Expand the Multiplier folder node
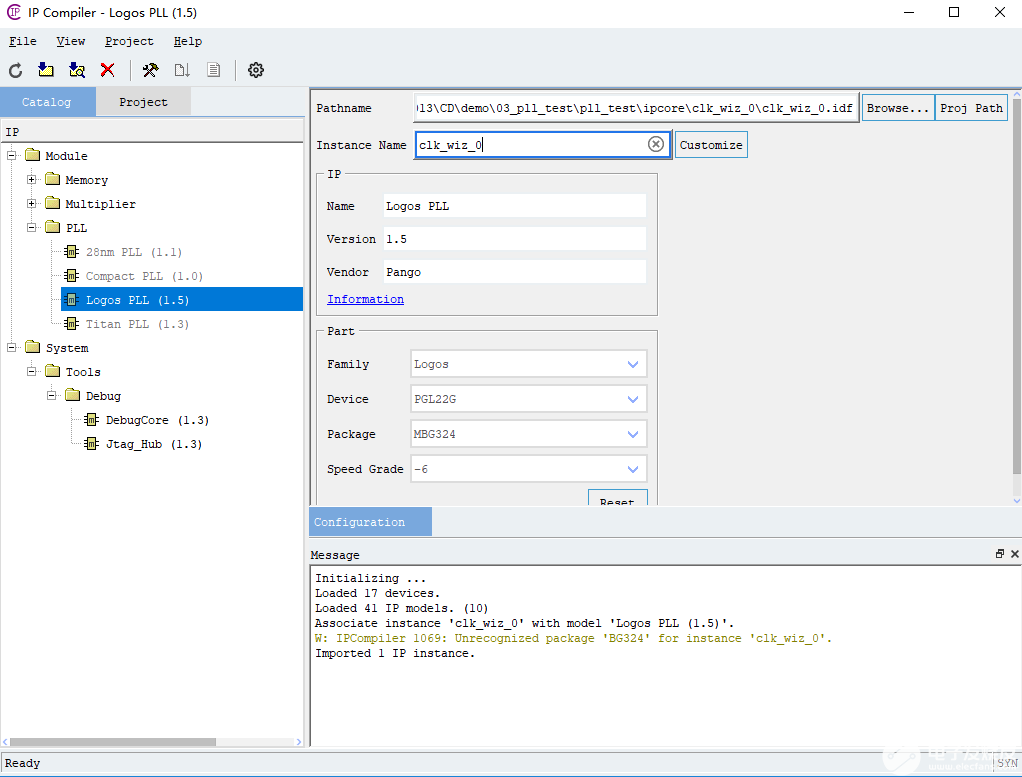The height and width of the screenshot is (777, 1022). 32,204
